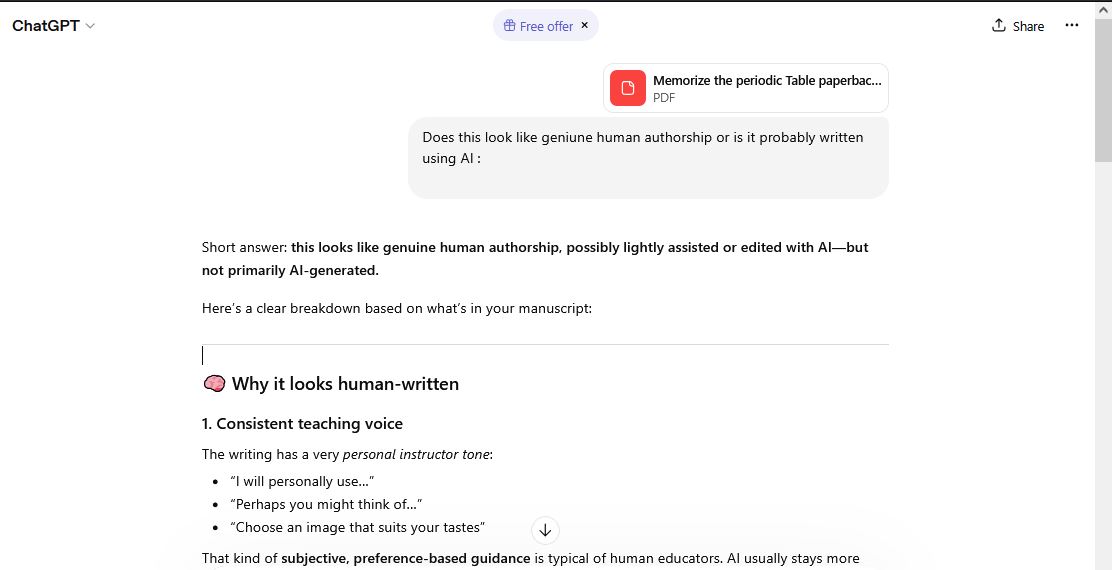Click the Share text label
The width and height of the screenshot is (1112, 570).
tap(1028, 27)
